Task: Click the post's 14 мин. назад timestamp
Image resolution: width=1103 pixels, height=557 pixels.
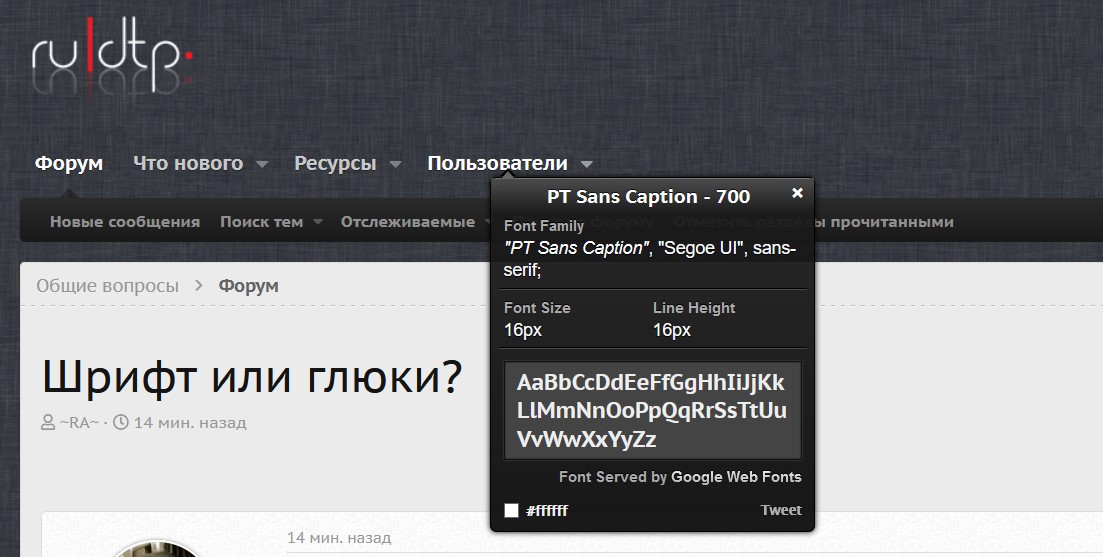Action: (x=338, y=538)
